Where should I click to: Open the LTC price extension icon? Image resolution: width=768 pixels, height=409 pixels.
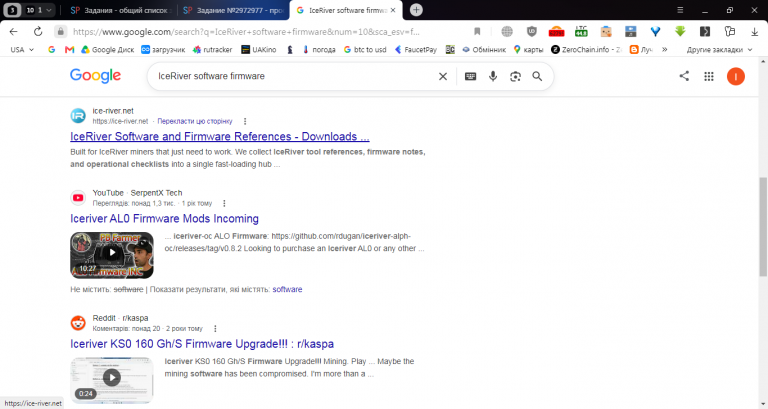581,32
